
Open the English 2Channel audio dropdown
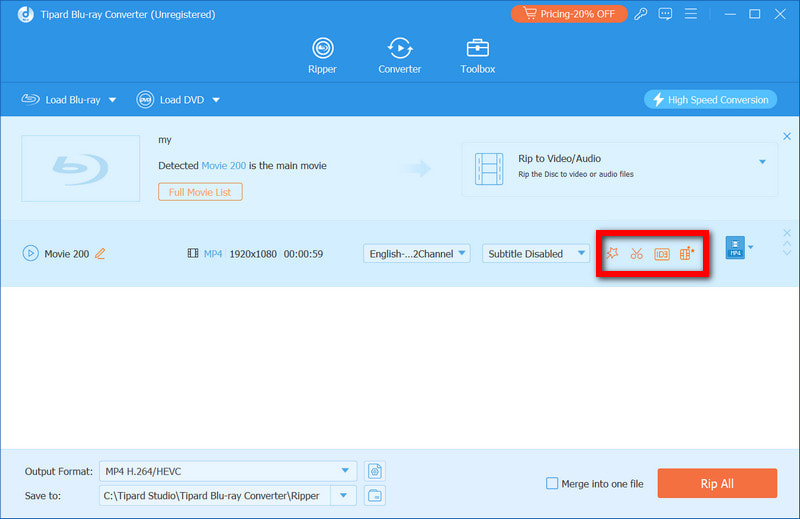coord(416,254)
